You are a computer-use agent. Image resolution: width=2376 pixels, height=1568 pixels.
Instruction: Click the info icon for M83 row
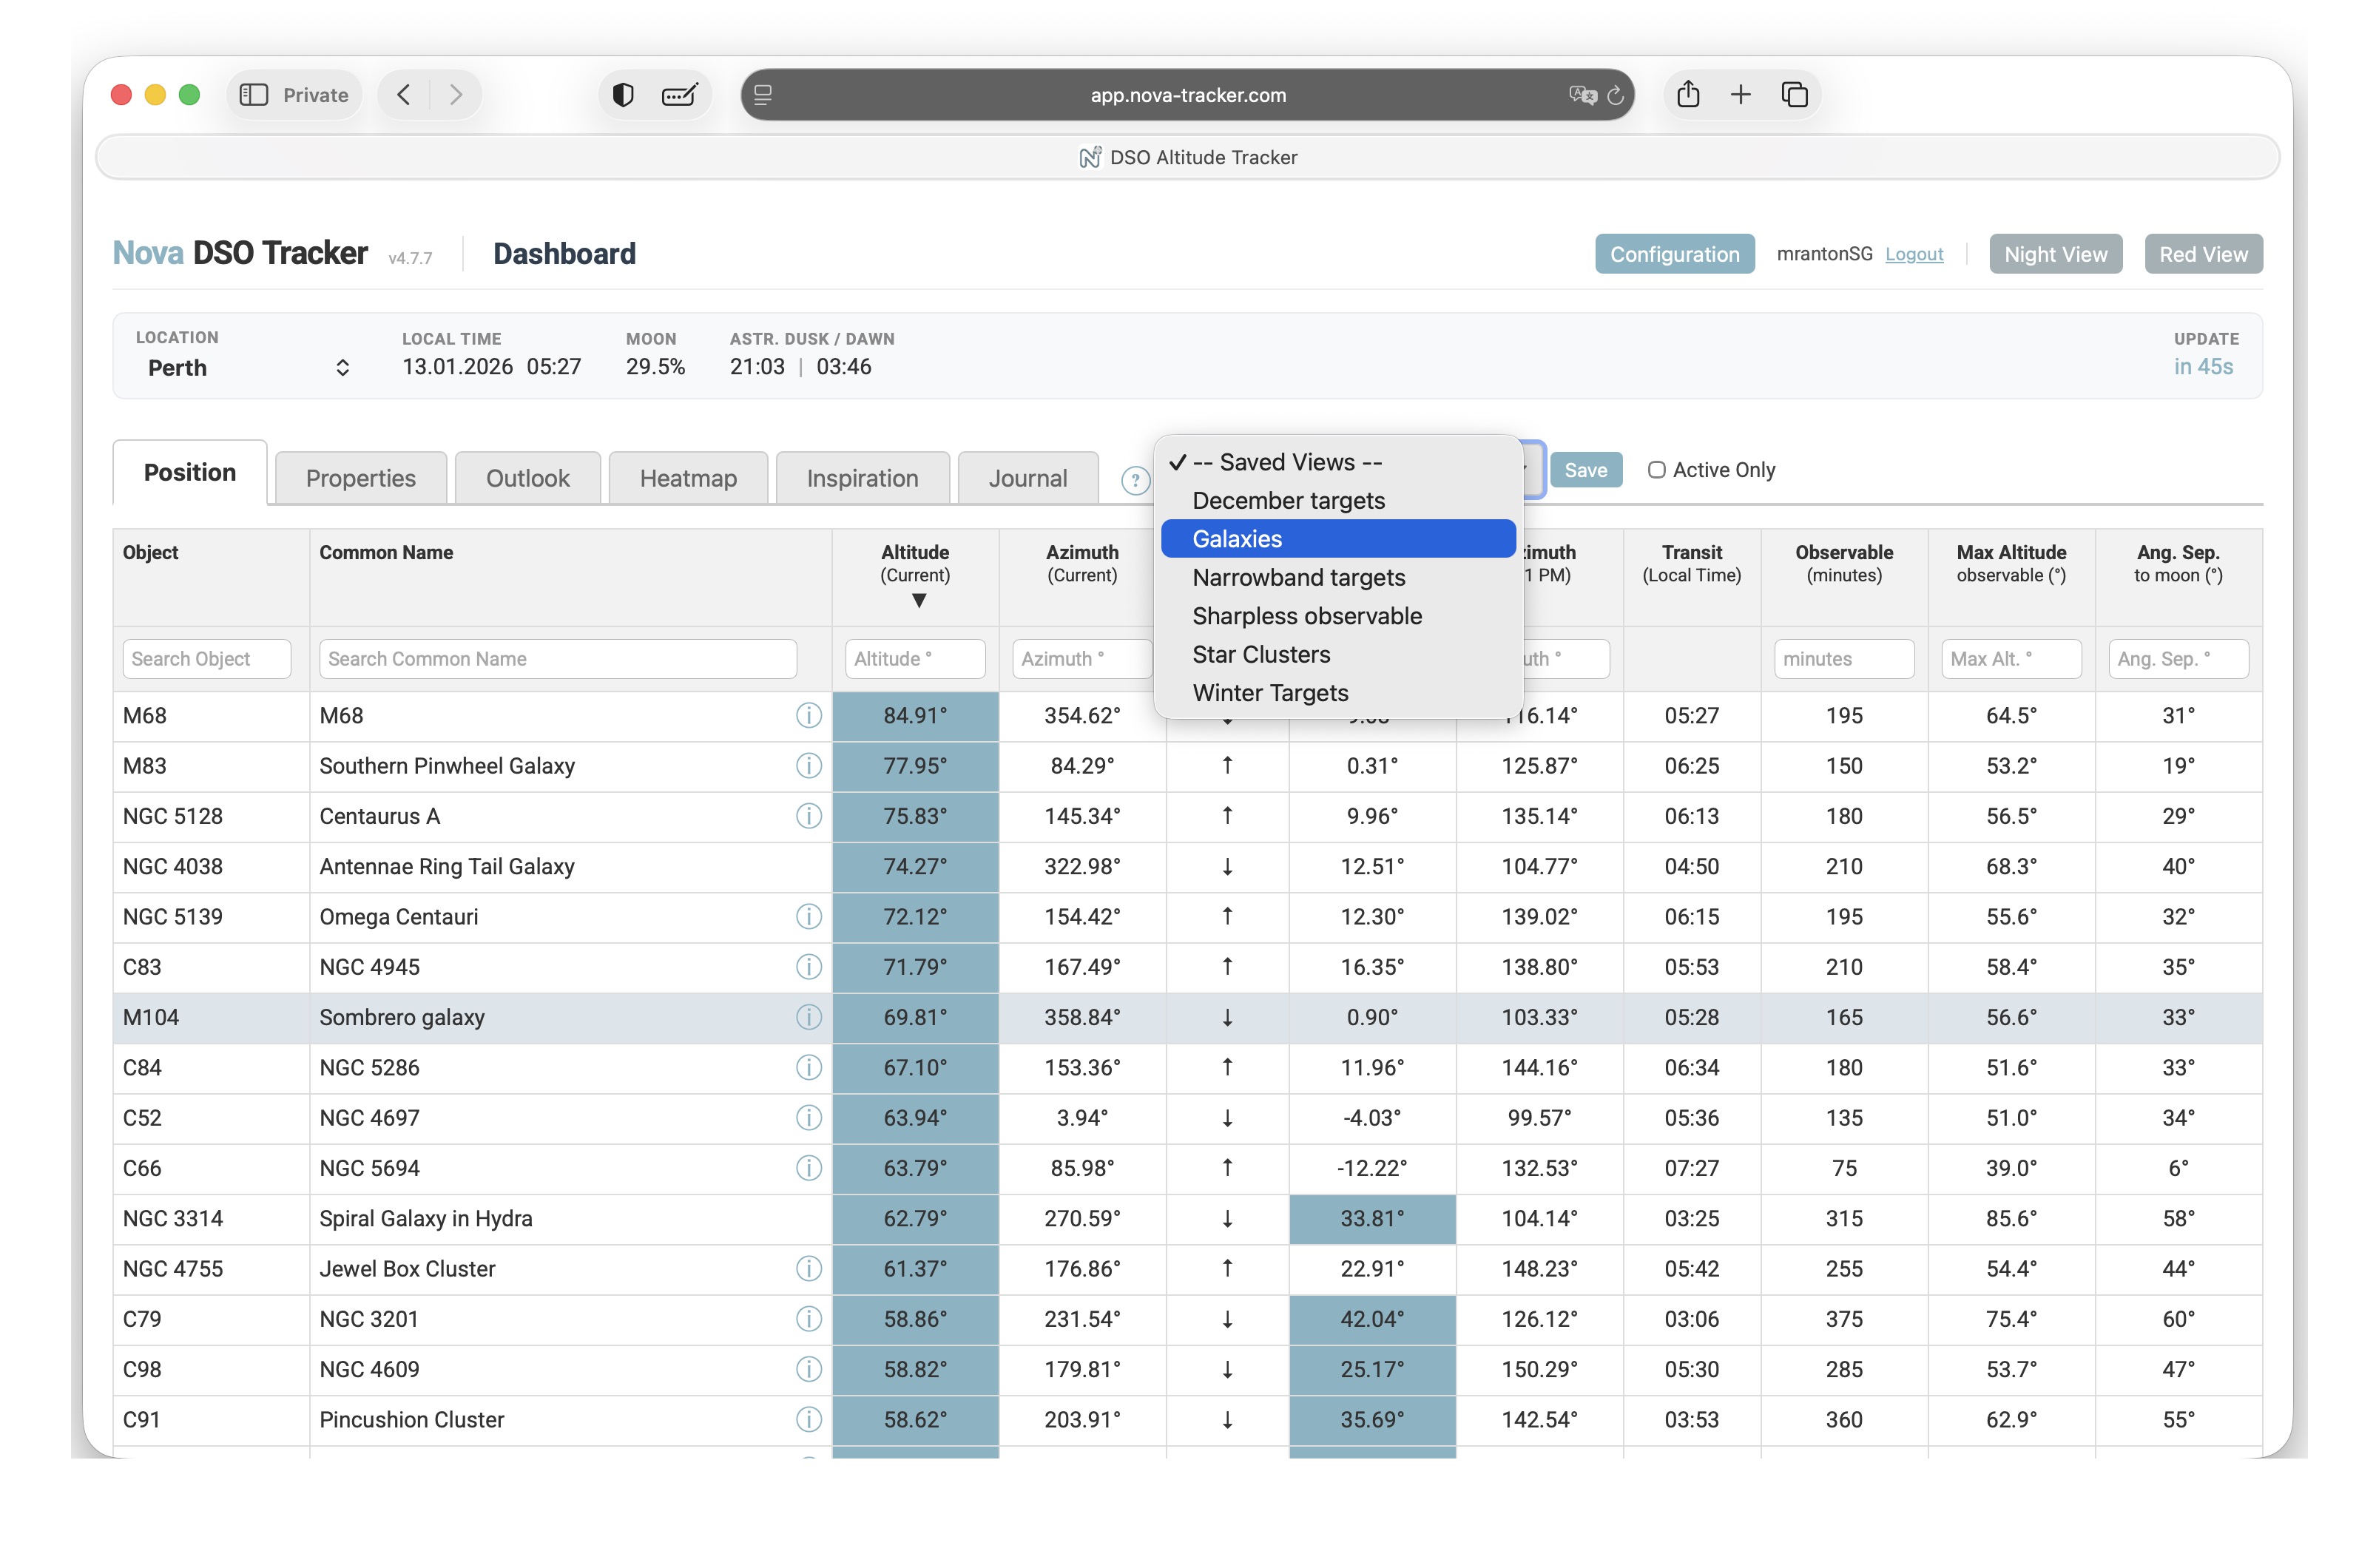coord(808,766)
